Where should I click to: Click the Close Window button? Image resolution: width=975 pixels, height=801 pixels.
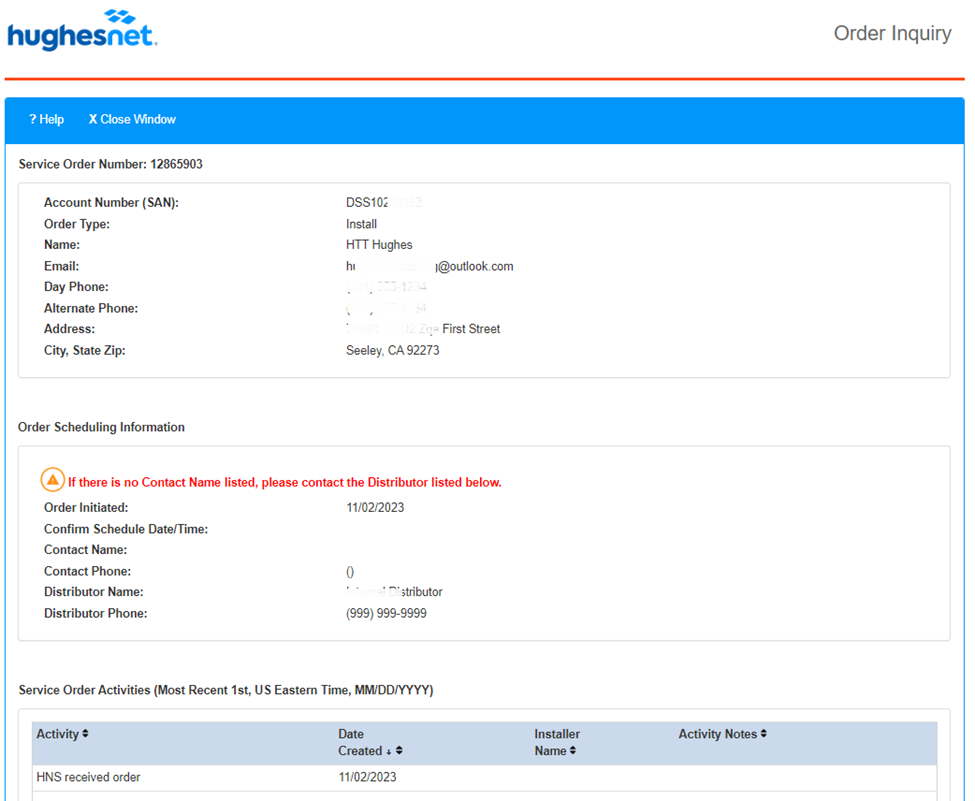132,119
